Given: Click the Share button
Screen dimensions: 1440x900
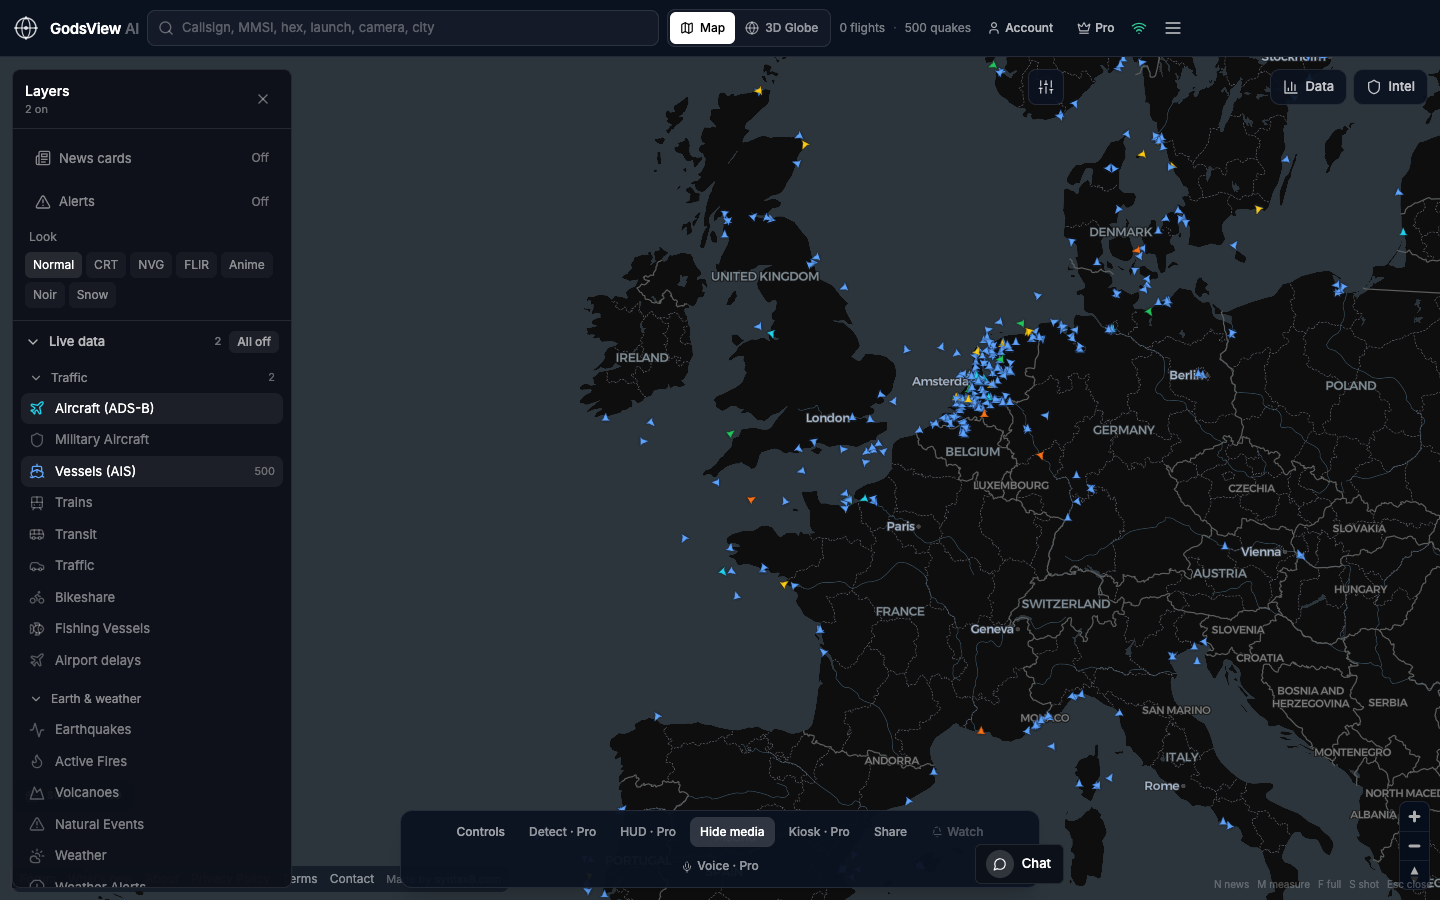Looking at the screenshot, I should (x=890, y=832).
